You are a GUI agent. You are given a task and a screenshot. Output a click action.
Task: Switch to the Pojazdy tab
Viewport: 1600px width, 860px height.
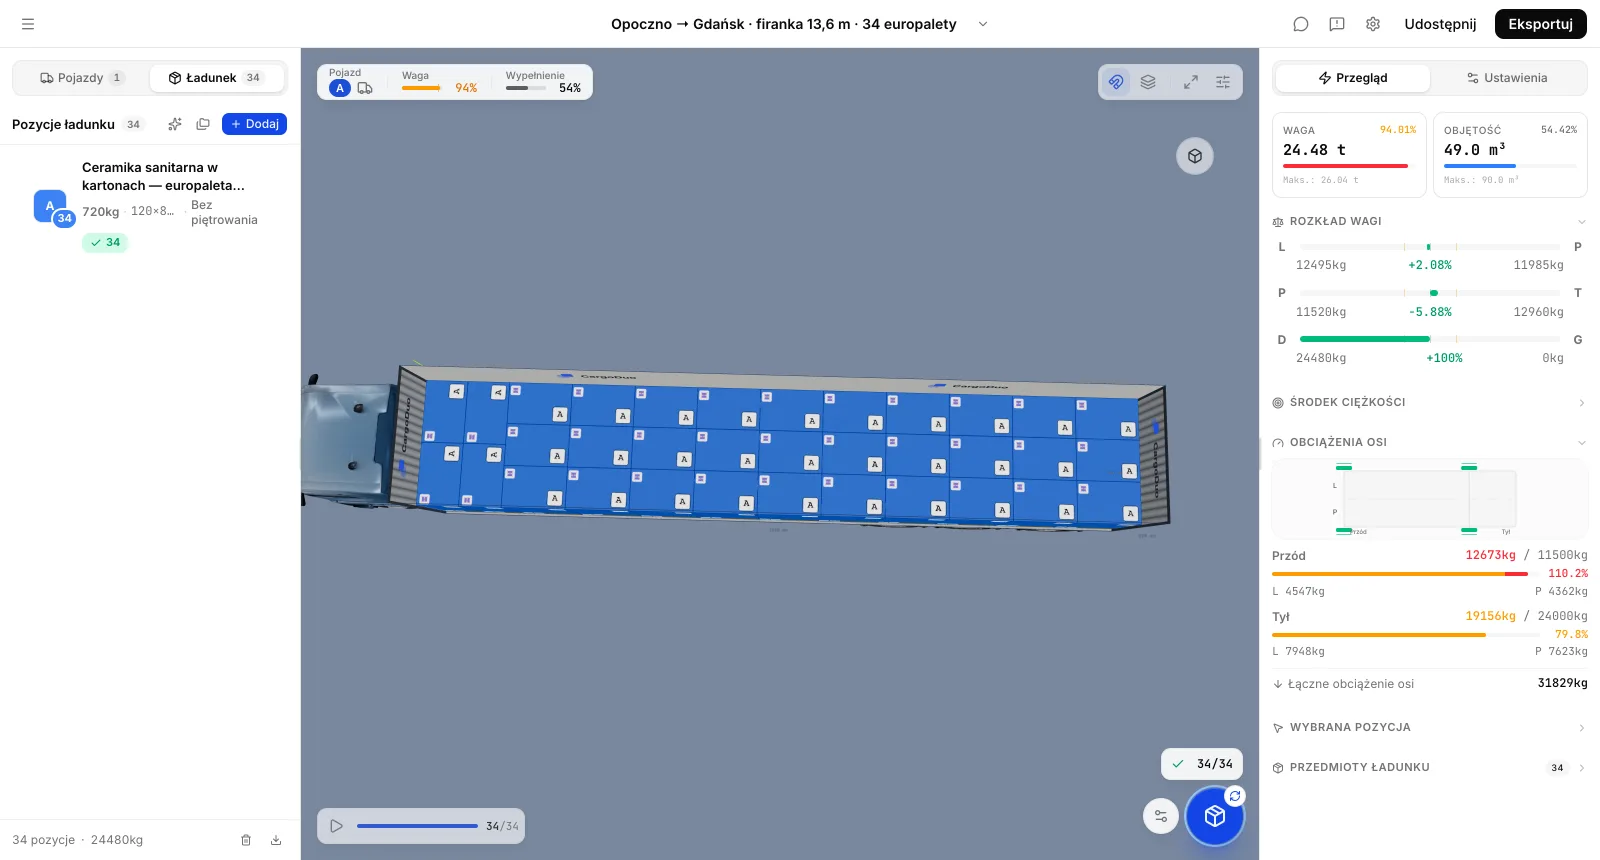81,78
